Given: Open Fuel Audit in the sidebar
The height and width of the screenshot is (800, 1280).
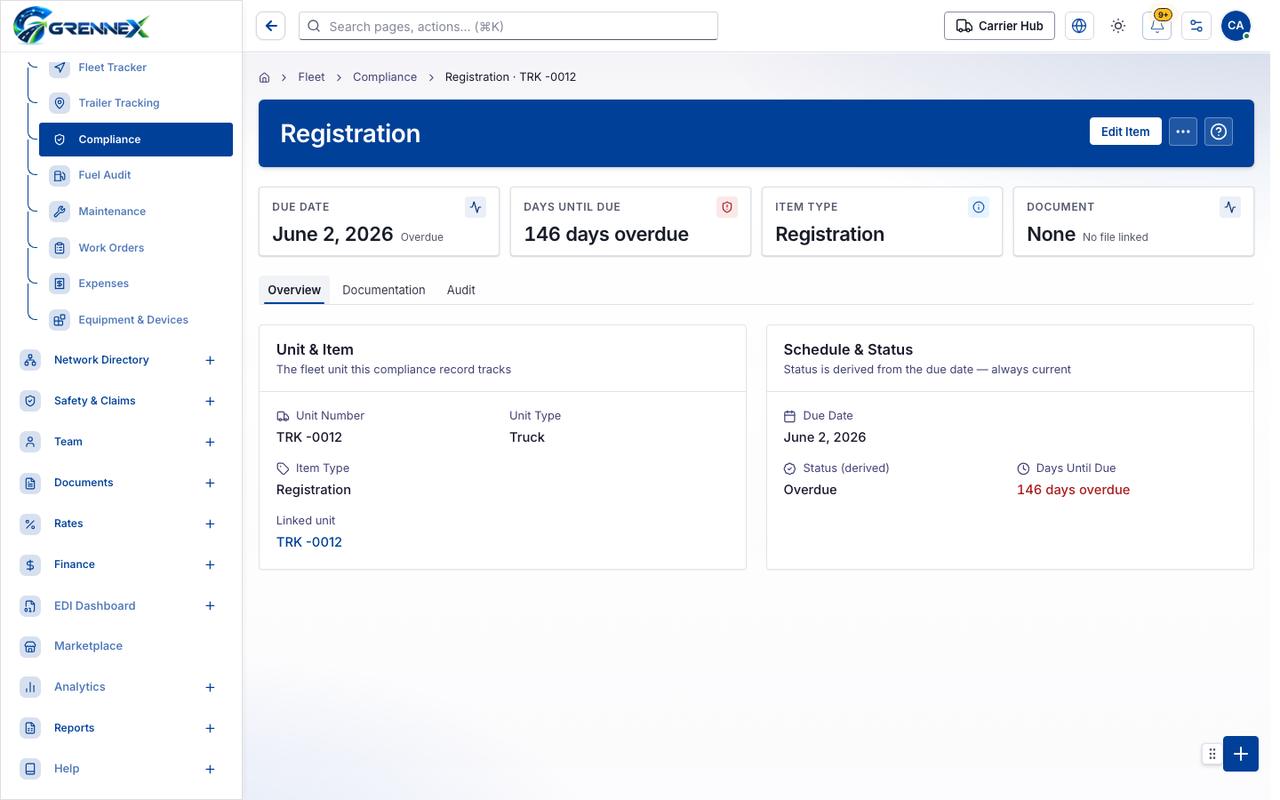Looking at the screenshot, I should pyautogui.click(x=105, y=175).
